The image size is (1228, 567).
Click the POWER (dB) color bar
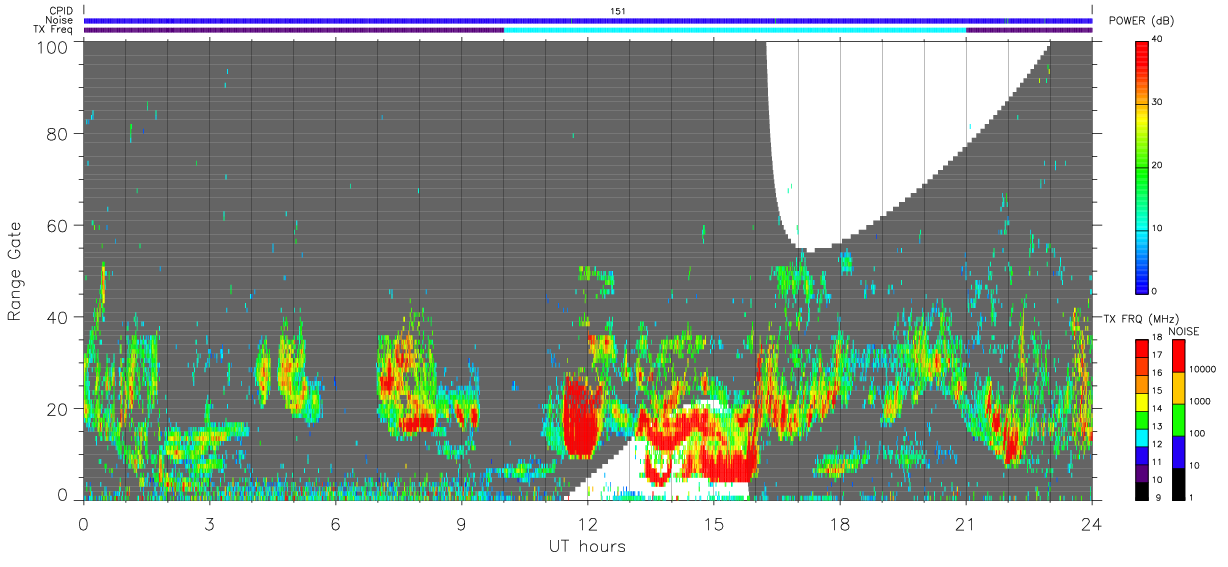click(x=1143, y=166)
